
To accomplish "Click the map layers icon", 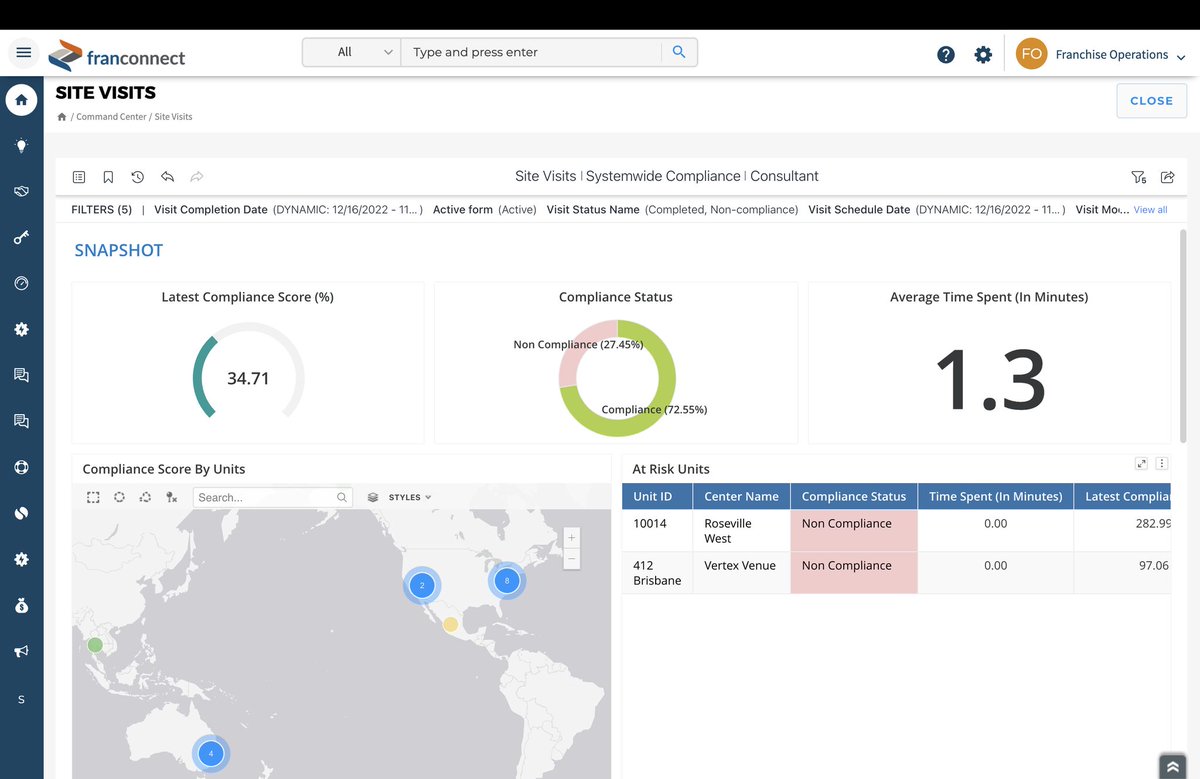I will (x=373, y=497).
